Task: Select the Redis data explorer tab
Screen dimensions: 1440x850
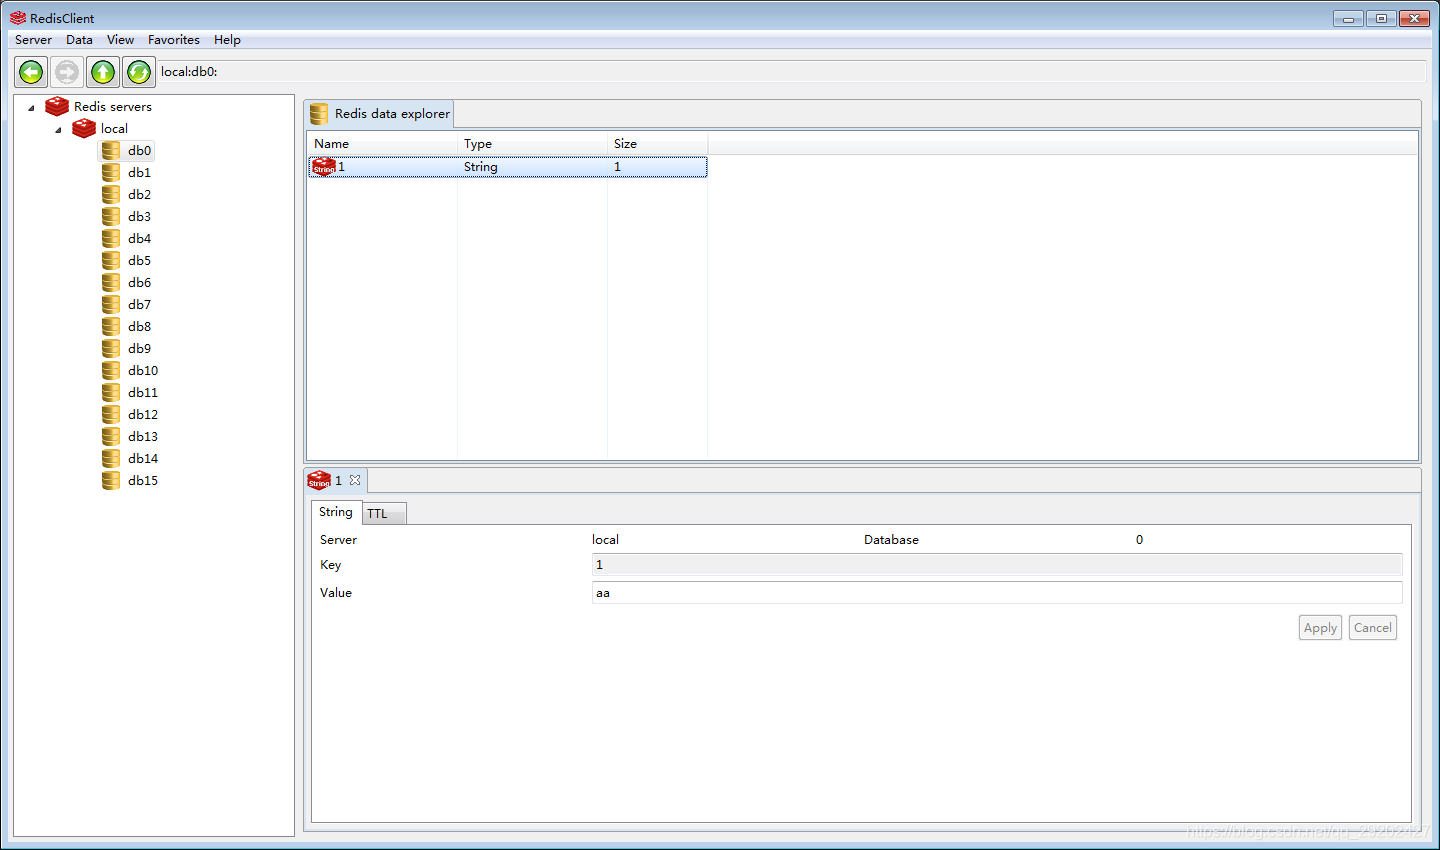Action: tap(380, 113)
